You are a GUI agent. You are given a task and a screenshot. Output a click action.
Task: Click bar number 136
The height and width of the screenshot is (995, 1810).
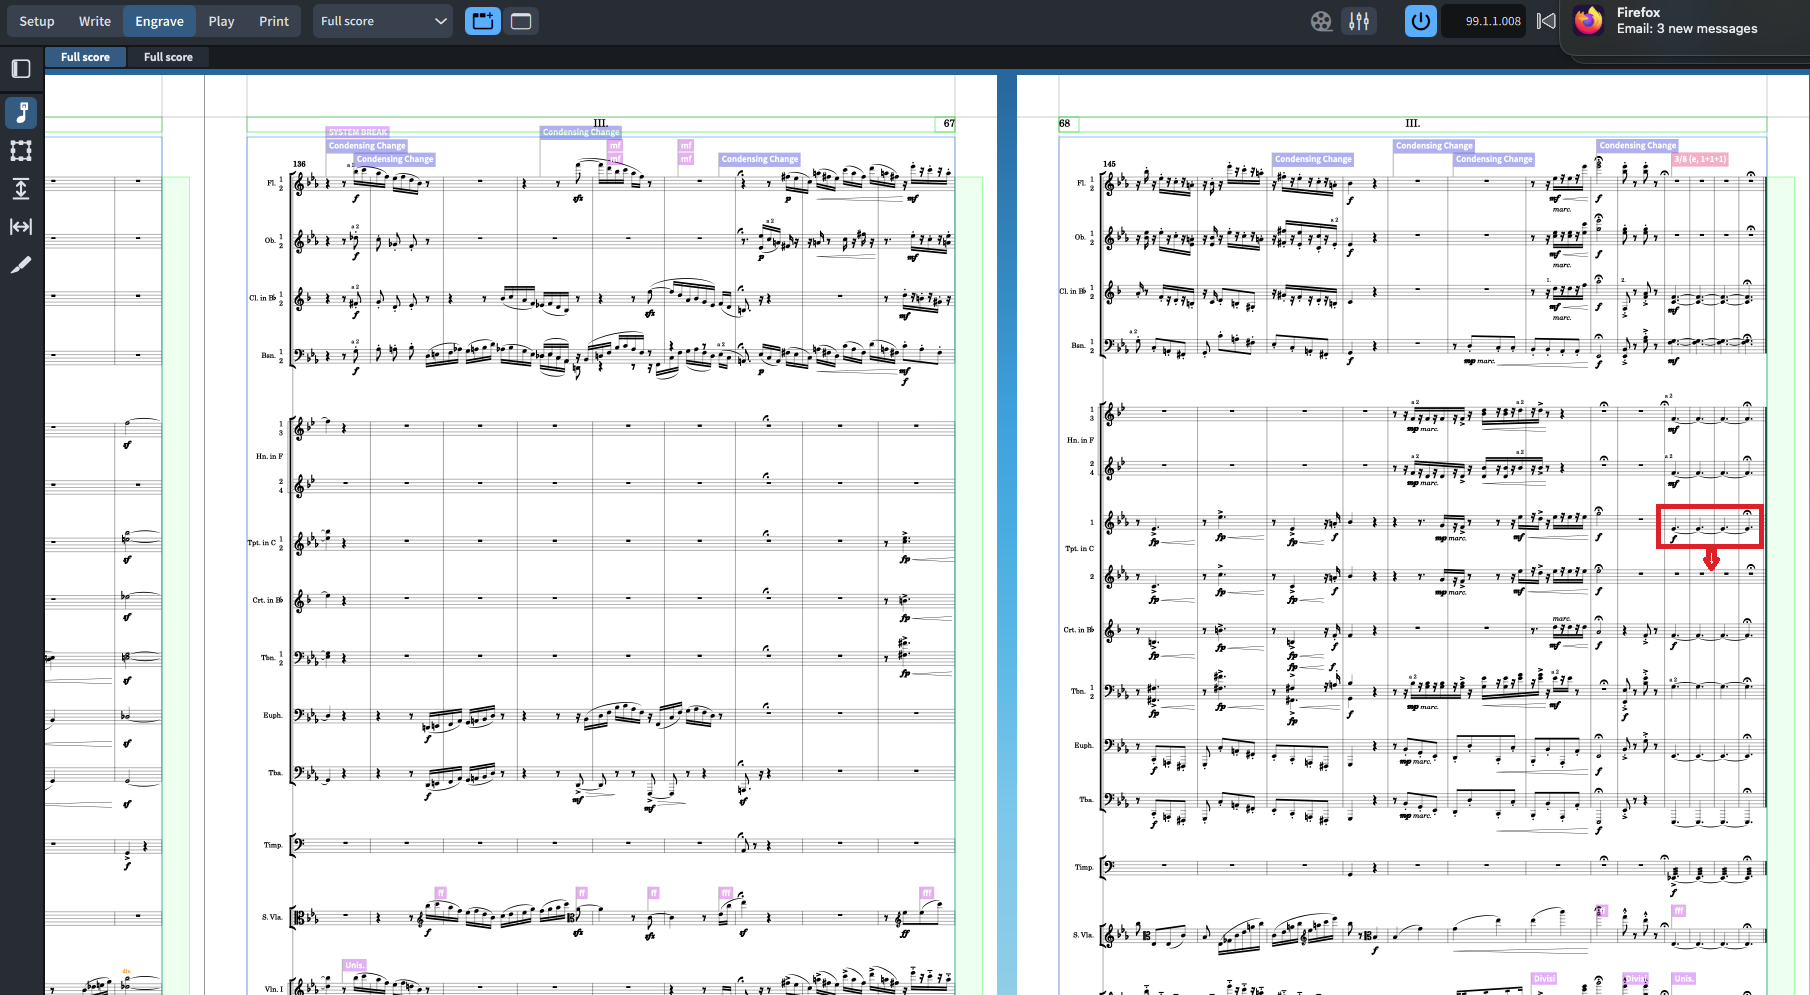pyautogui.click(x=299, y=164)
